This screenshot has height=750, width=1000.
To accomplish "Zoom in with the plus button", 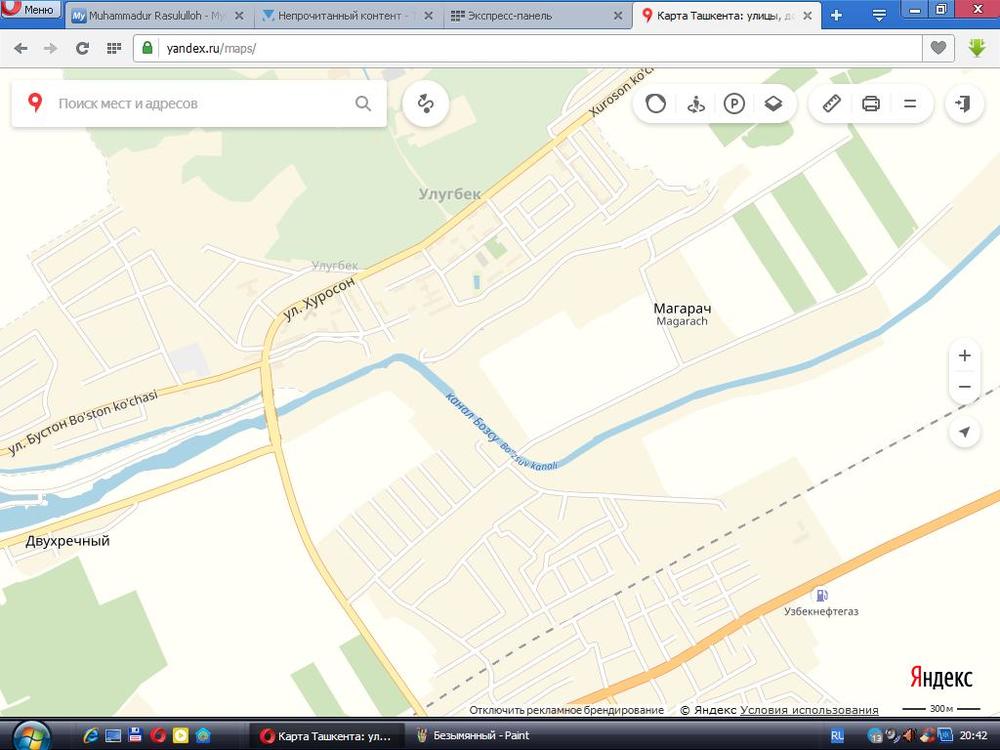I will [964, 356].
